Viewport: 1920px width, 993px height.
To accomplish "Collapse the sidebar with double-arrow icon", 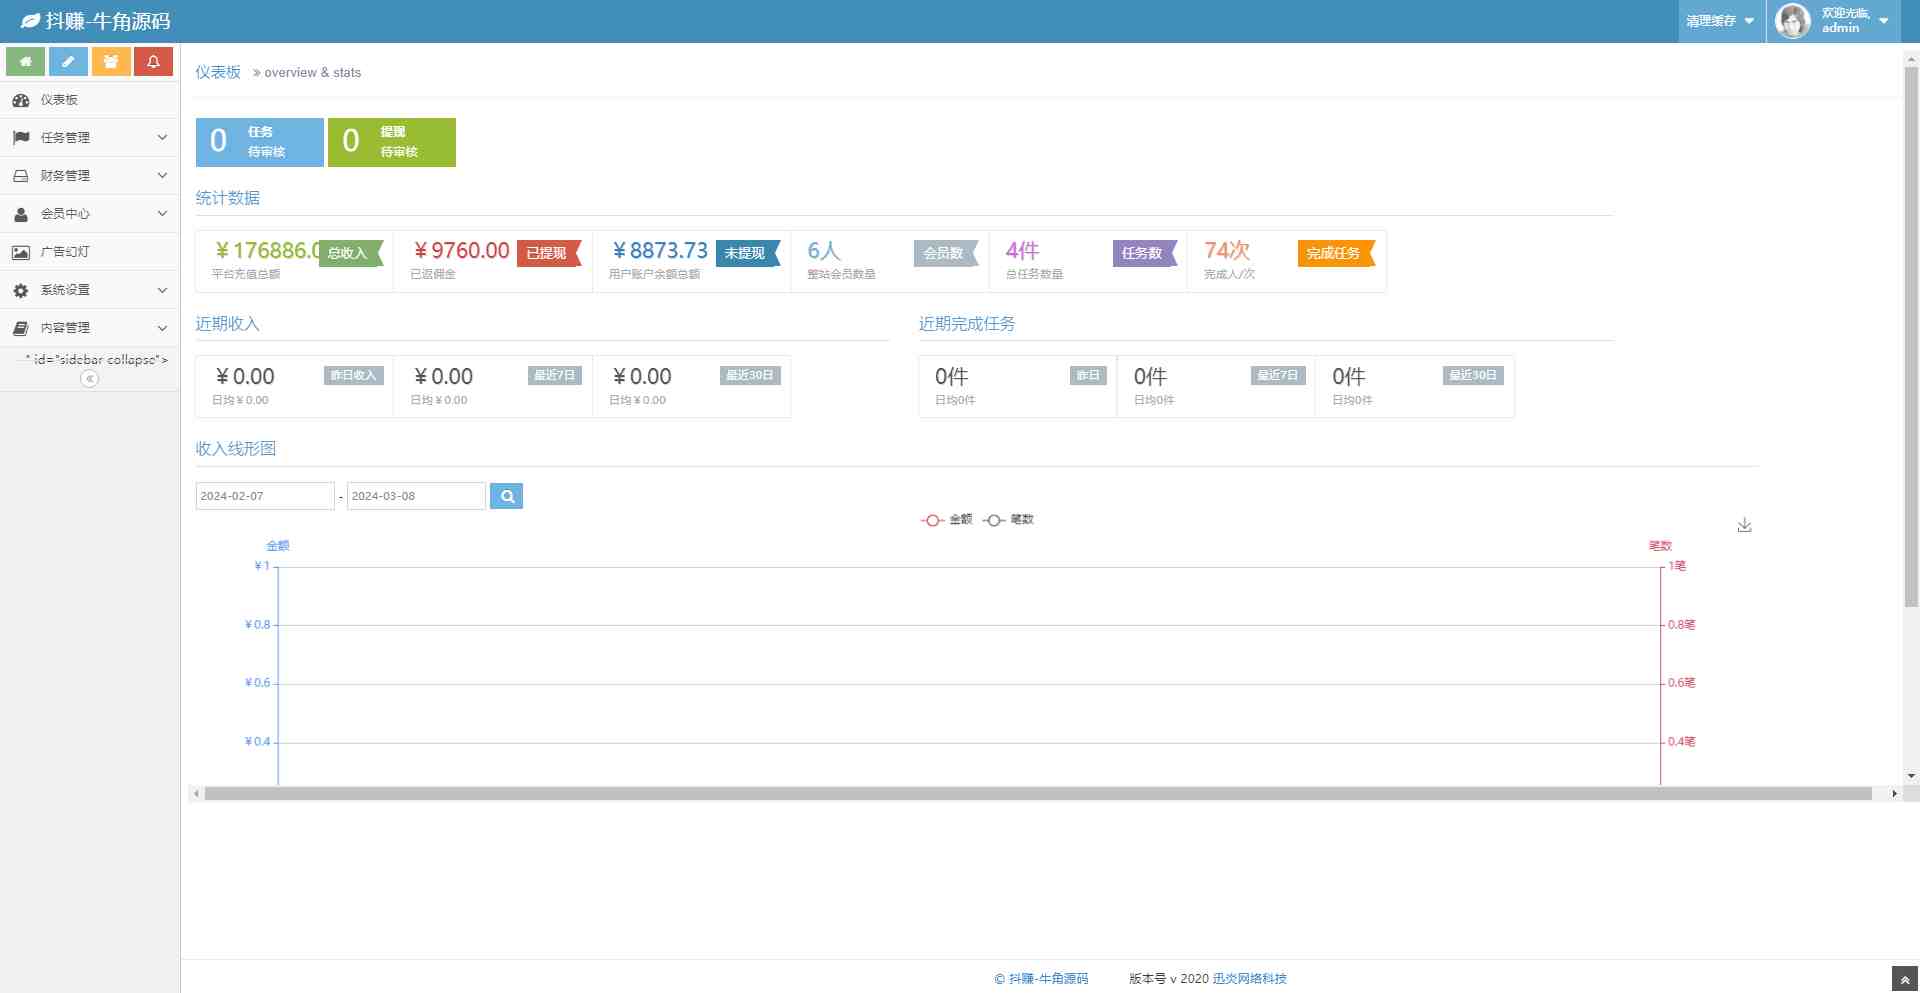I will tap(89, 379).
